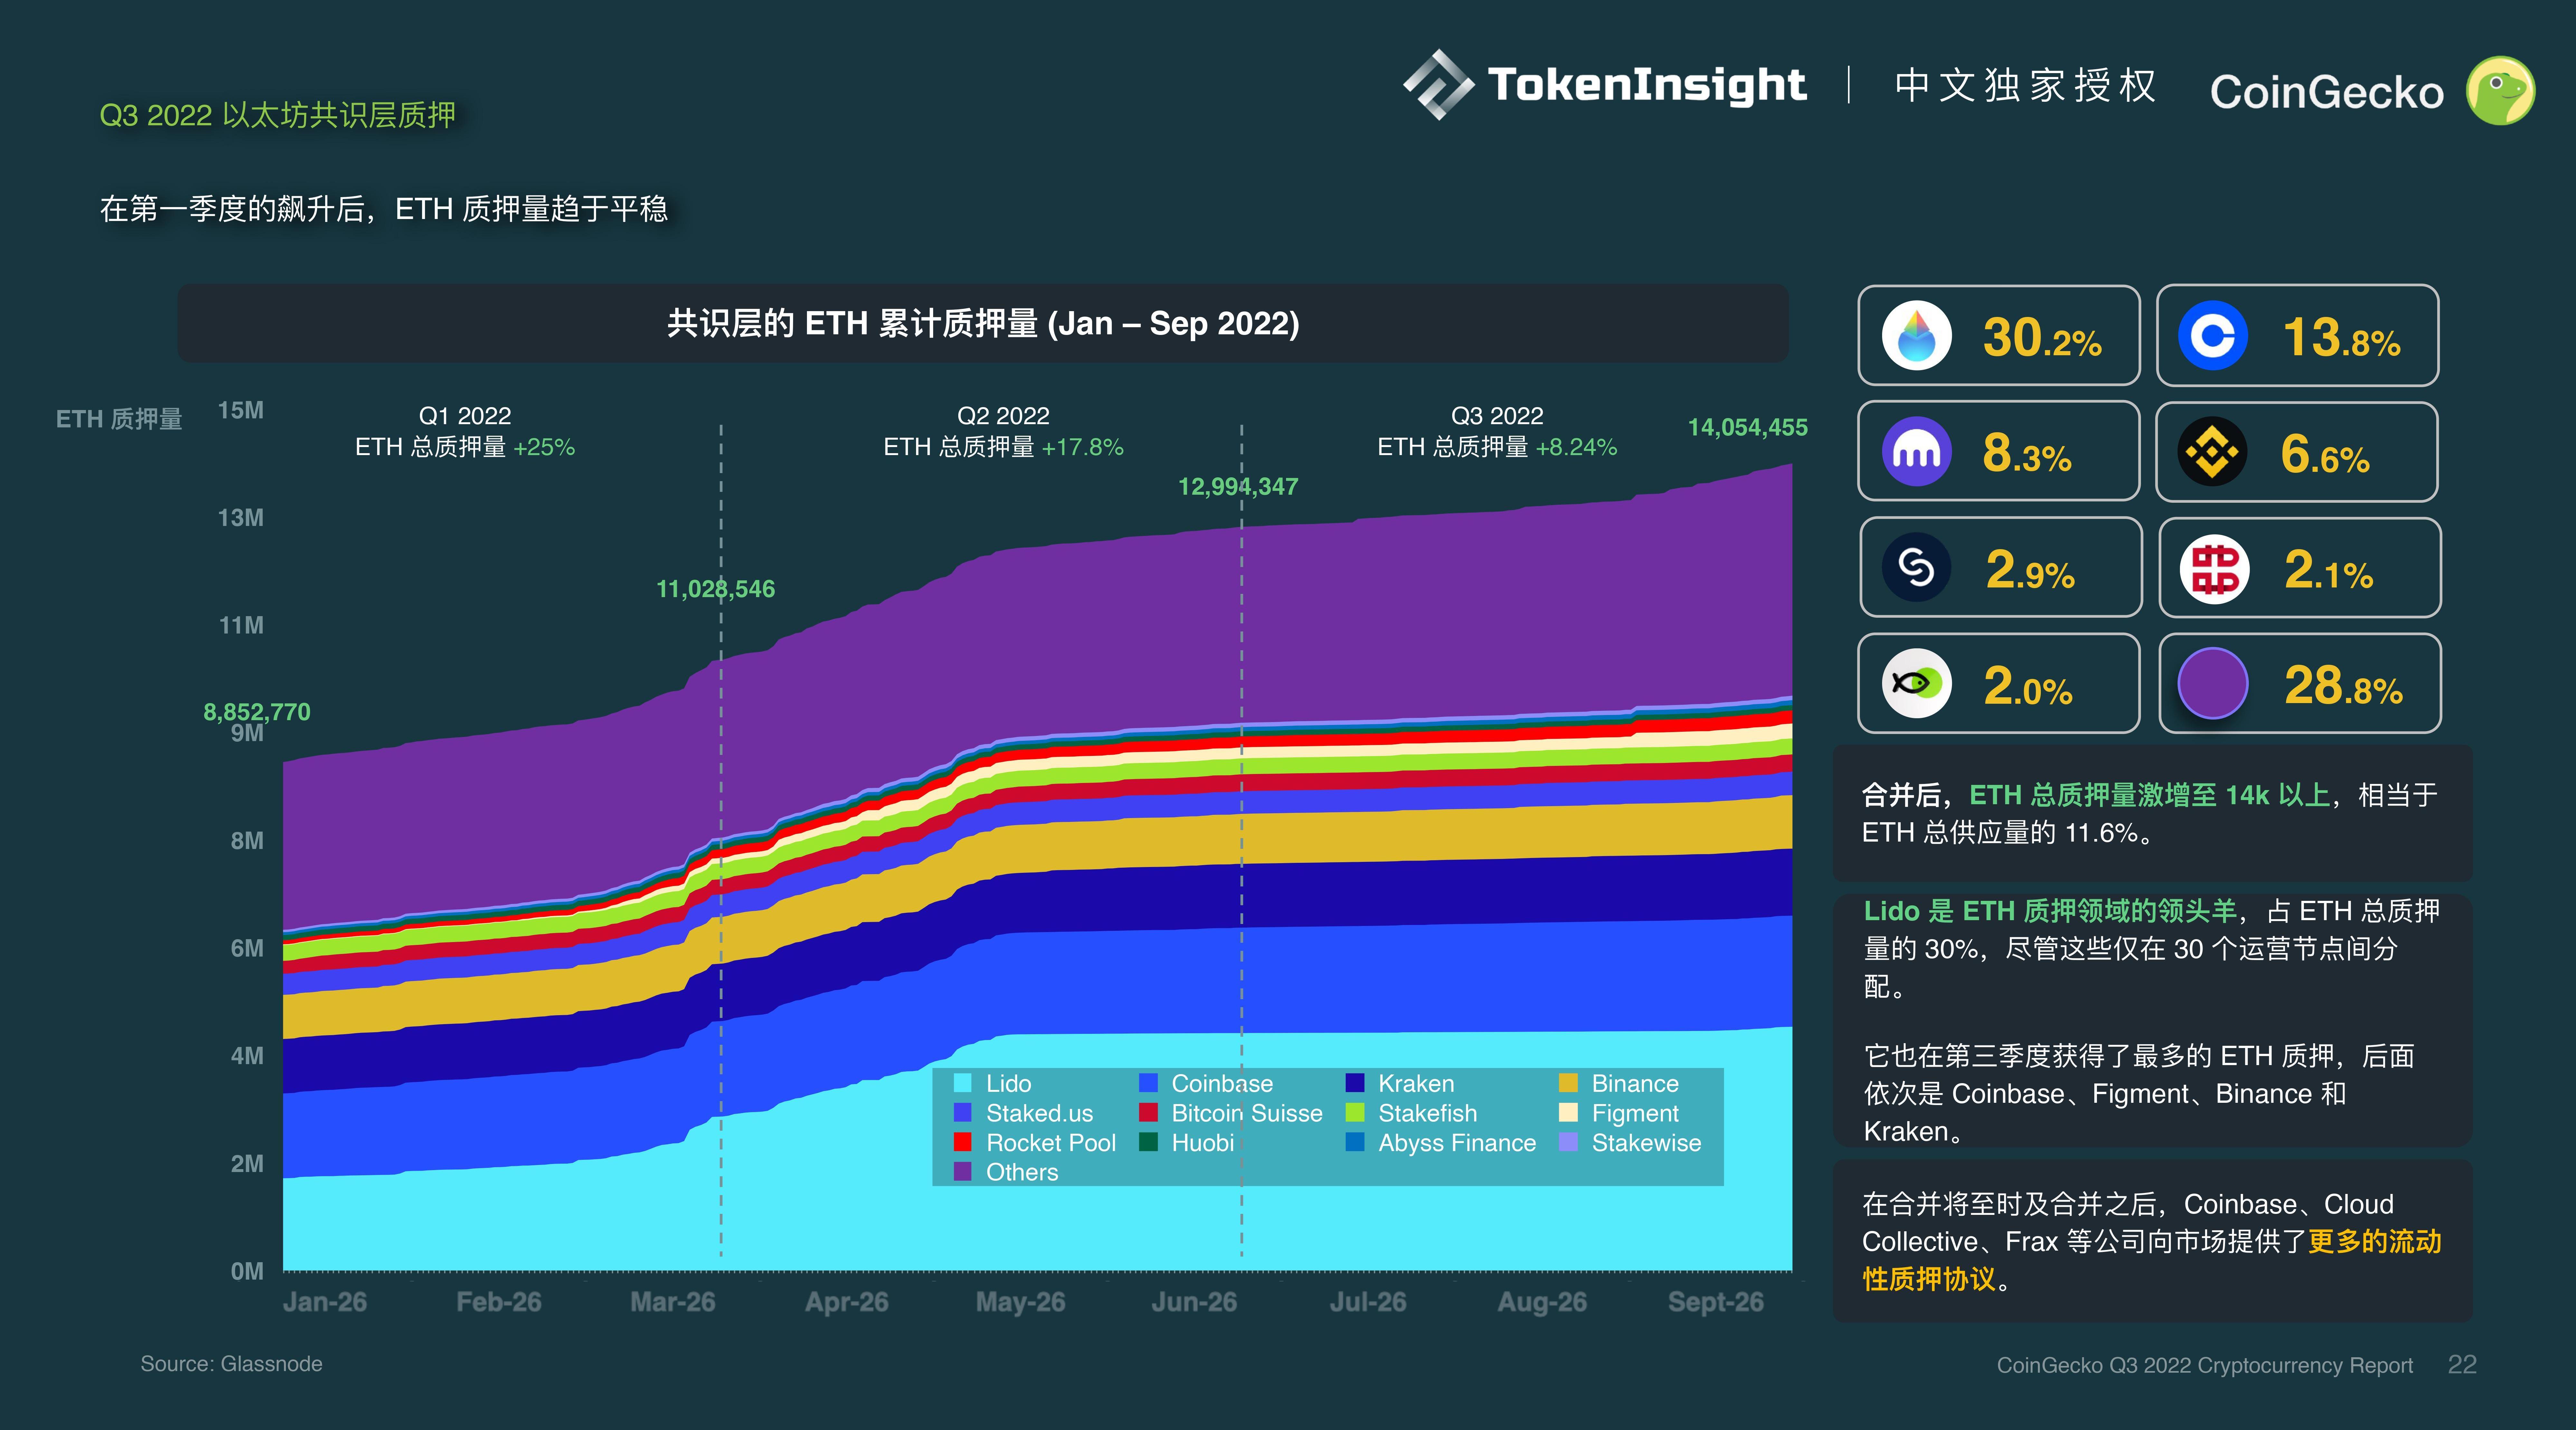Click the Lido 是 ETH green highlighted text

tap(2050, 911)
